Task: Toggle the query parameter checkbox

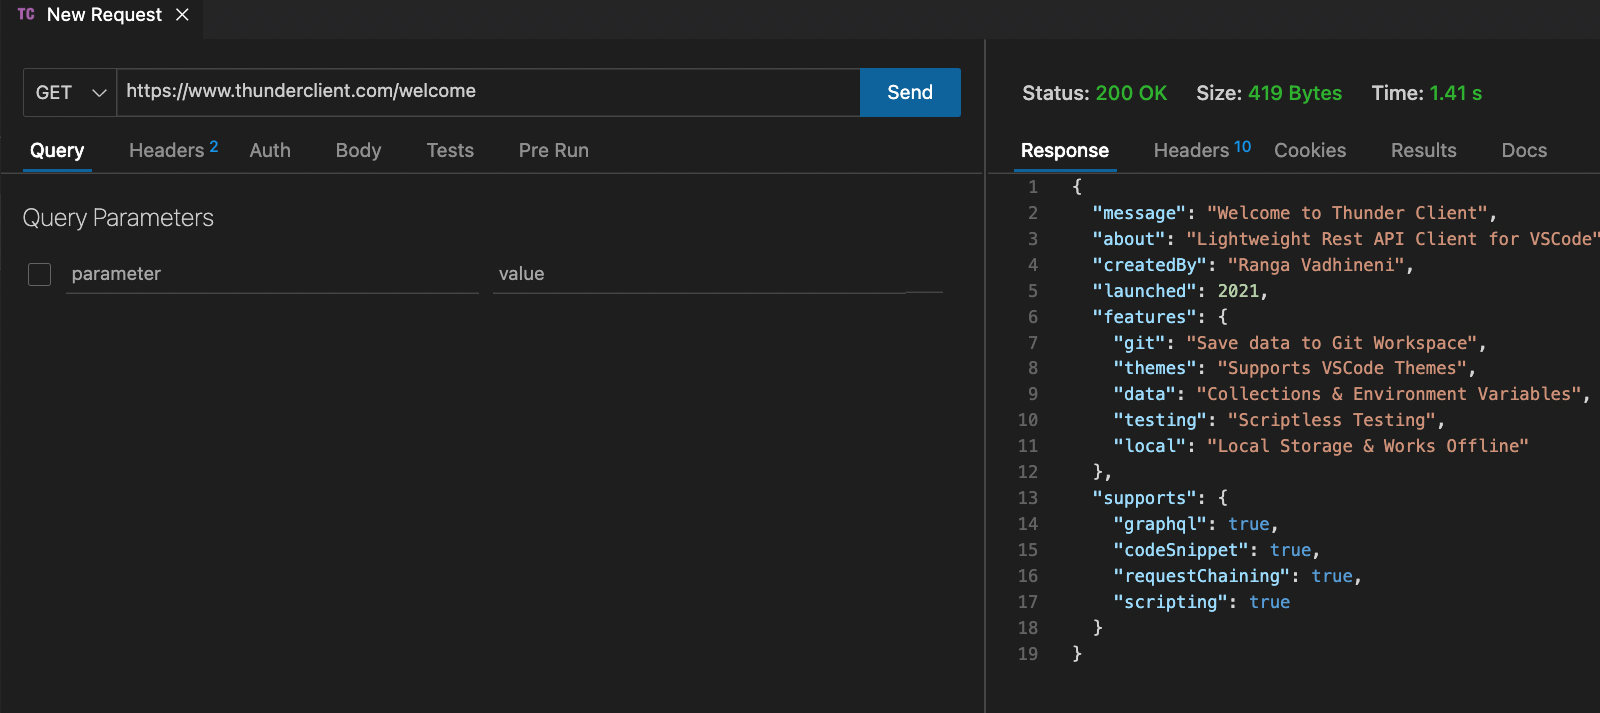Action: 40,274
